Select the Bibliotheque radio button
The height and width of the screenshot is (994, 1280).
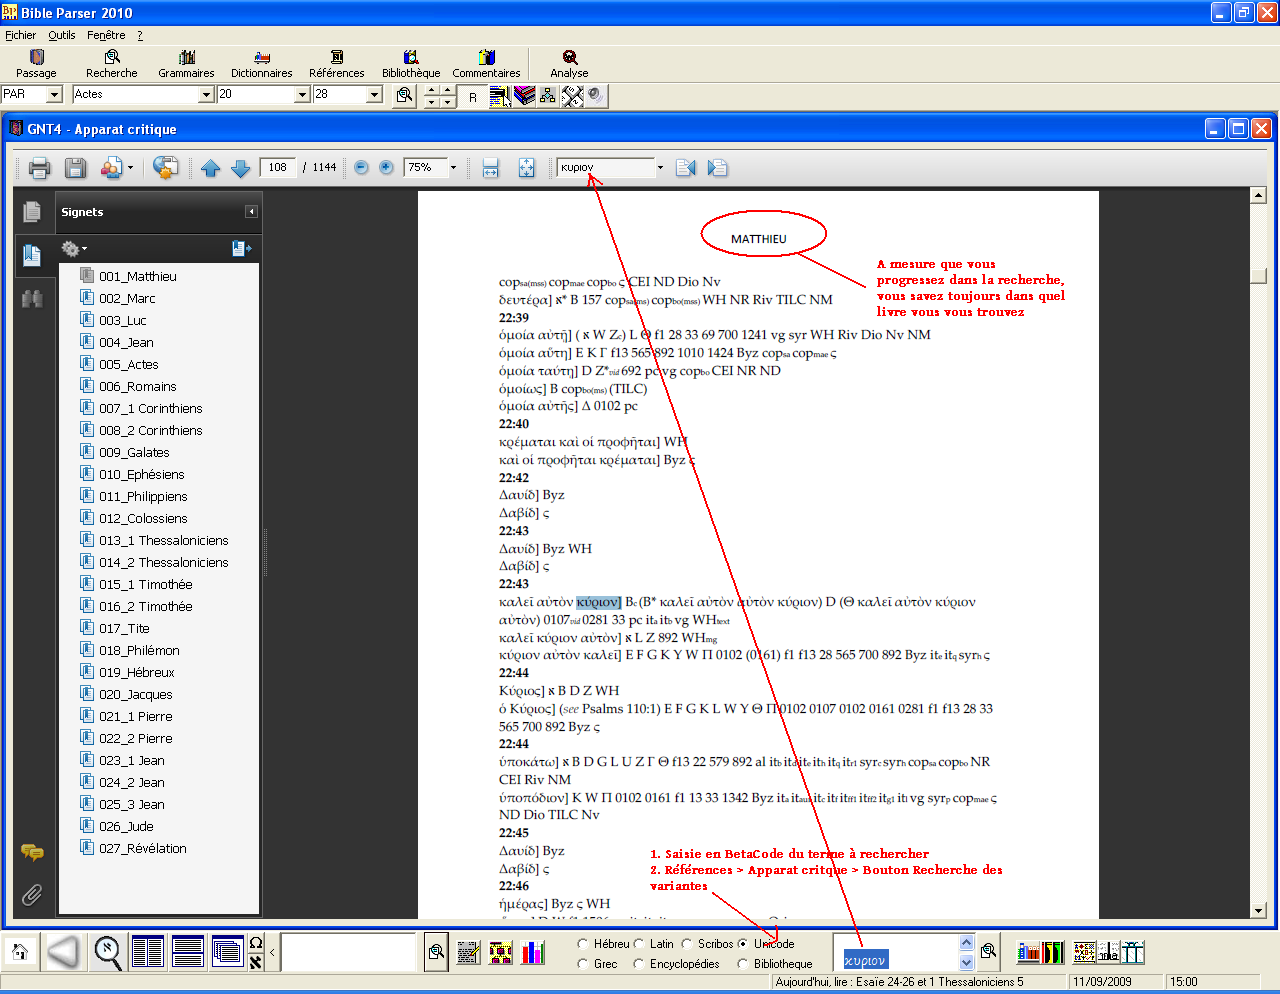pos(743,964)
